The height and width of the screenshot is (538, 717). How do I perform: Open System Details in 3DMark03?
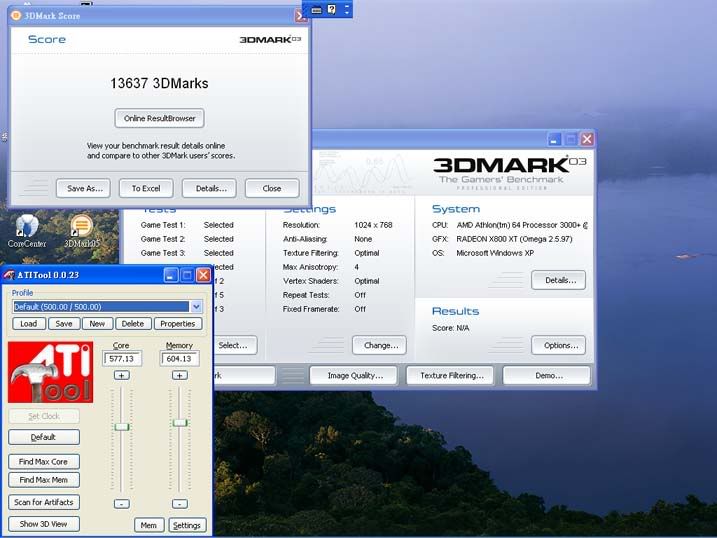click(x=559, y=280)
